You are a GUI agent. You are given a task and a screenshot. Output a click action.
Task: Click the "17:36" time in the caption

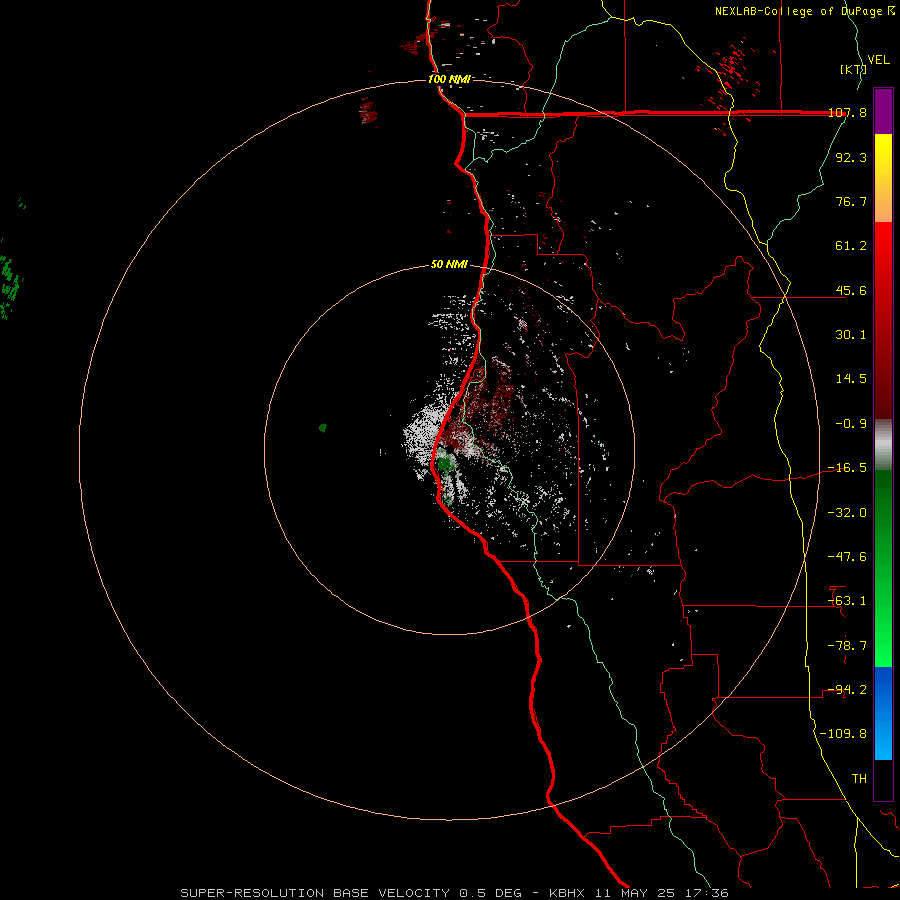click(708, 893)
